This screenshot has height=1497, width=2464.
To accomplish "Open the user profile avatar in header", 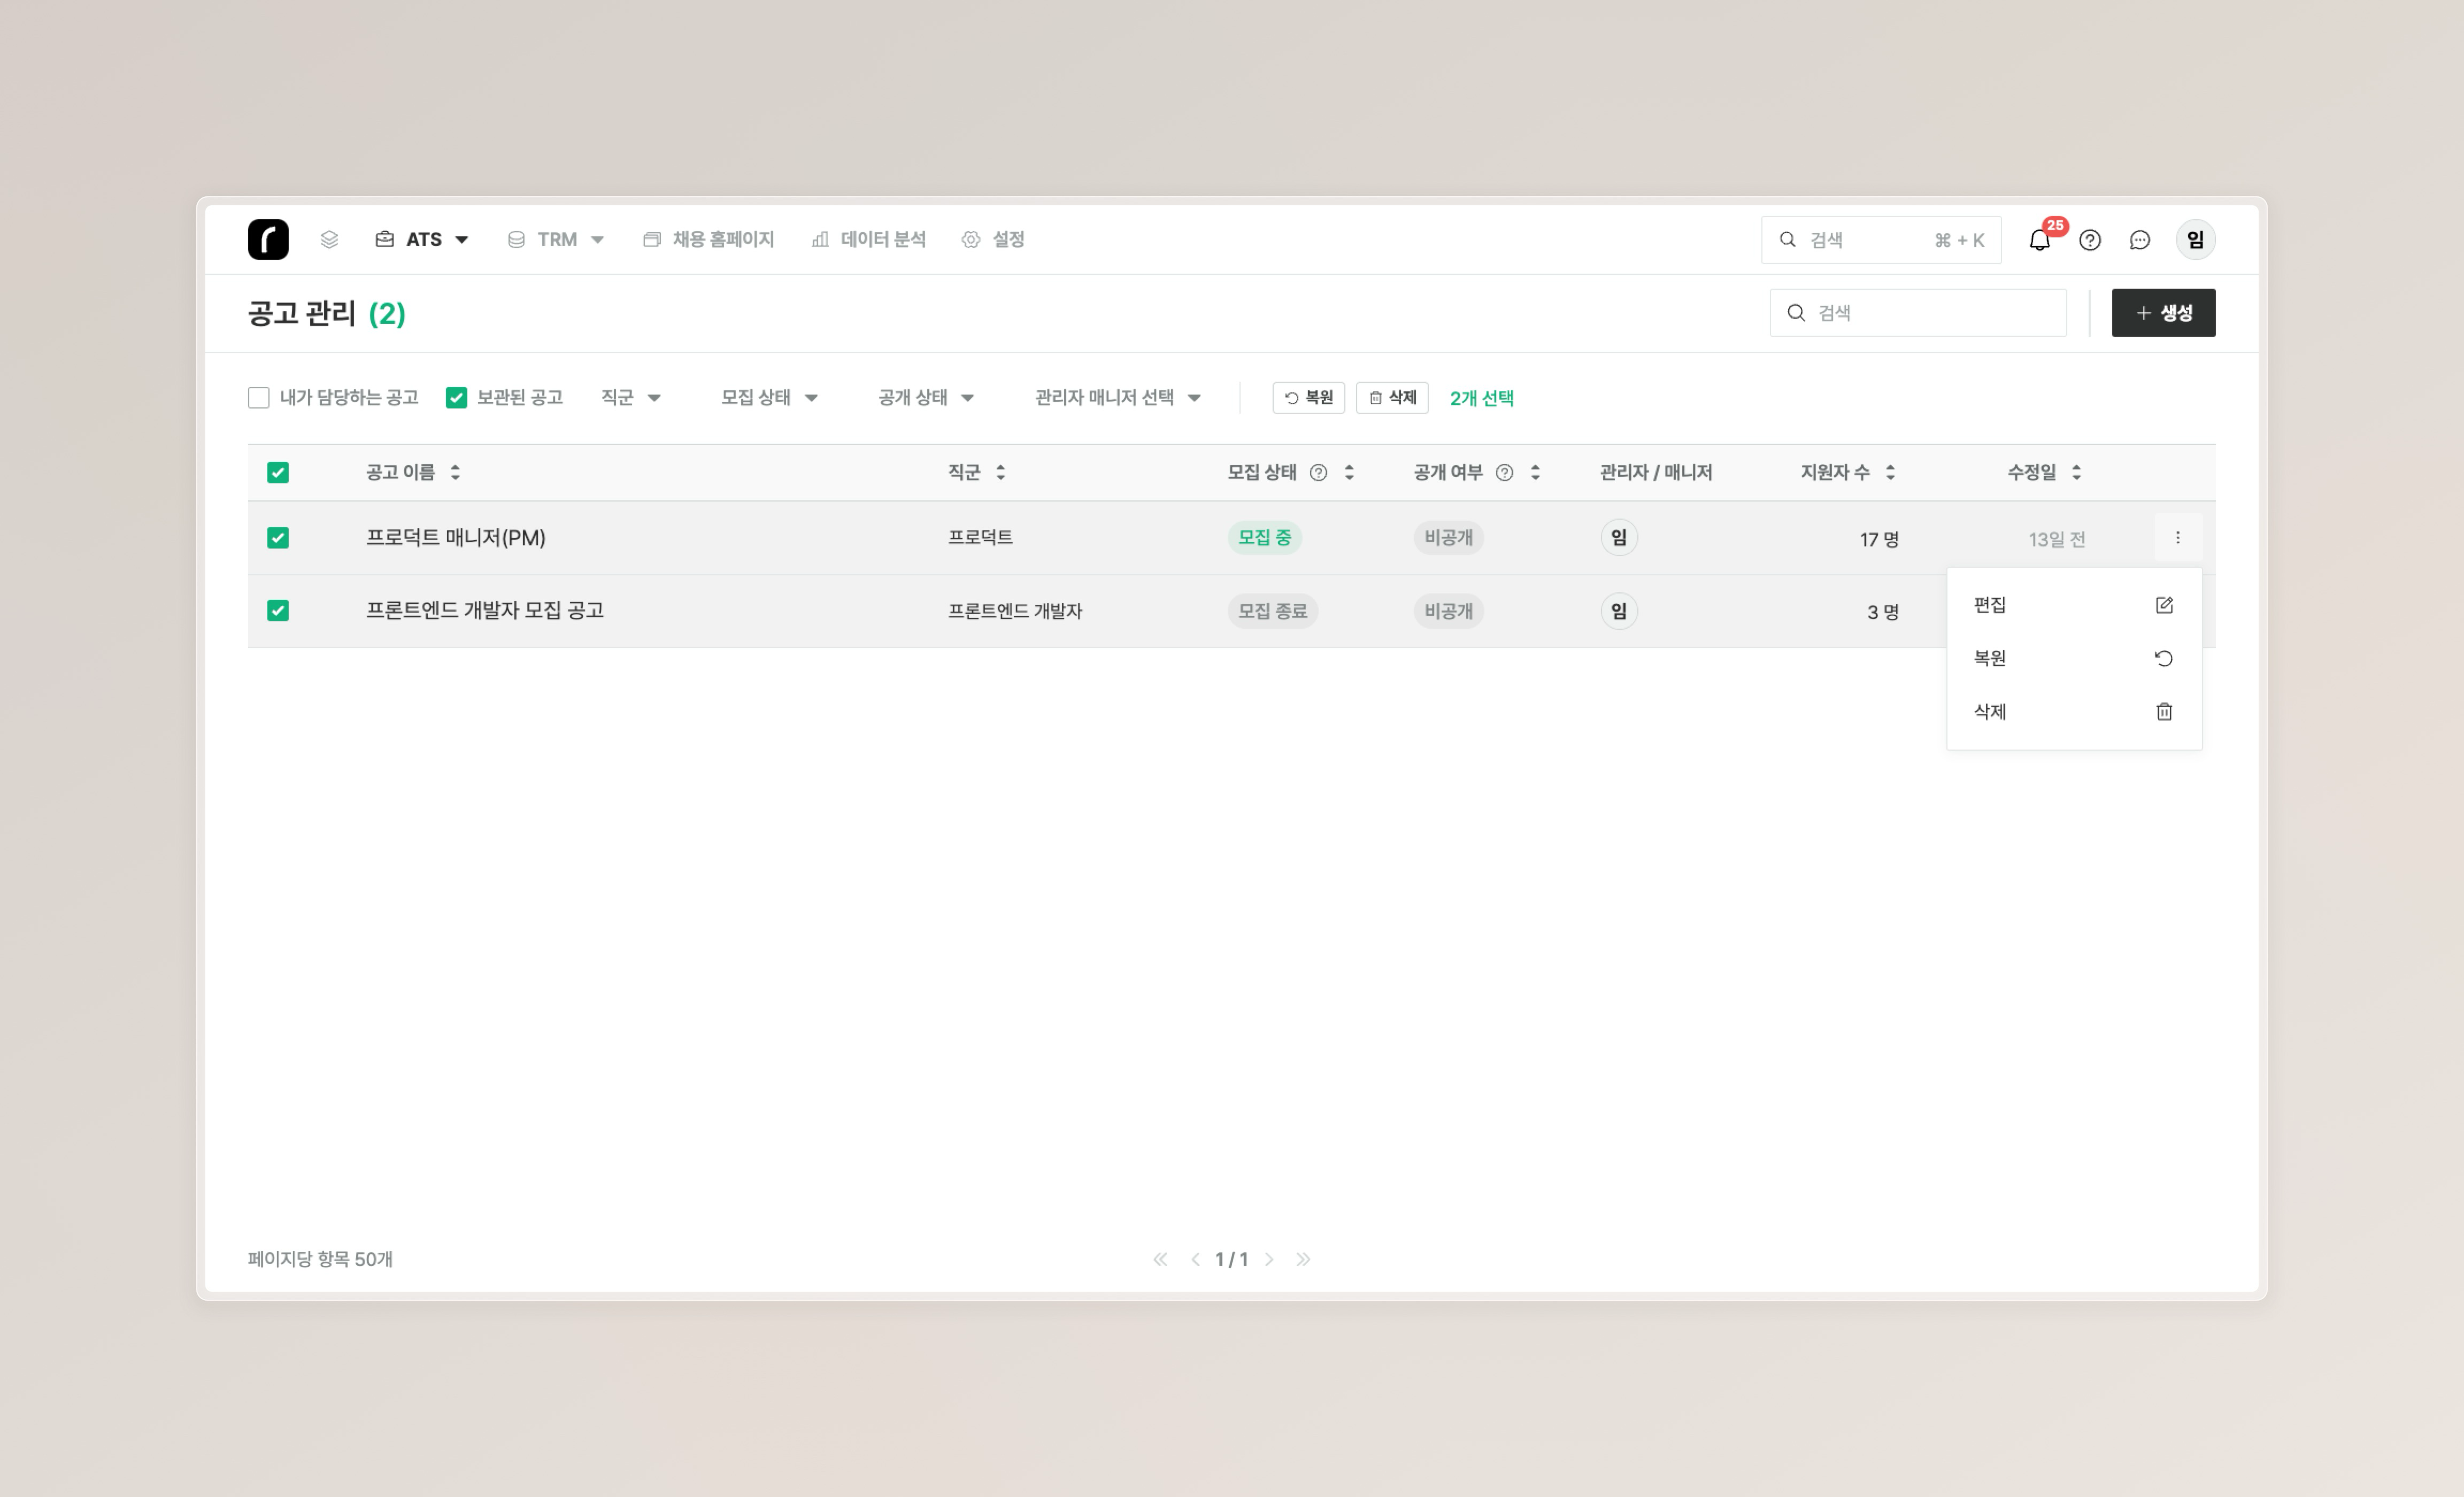I will tap(2196, 240).
